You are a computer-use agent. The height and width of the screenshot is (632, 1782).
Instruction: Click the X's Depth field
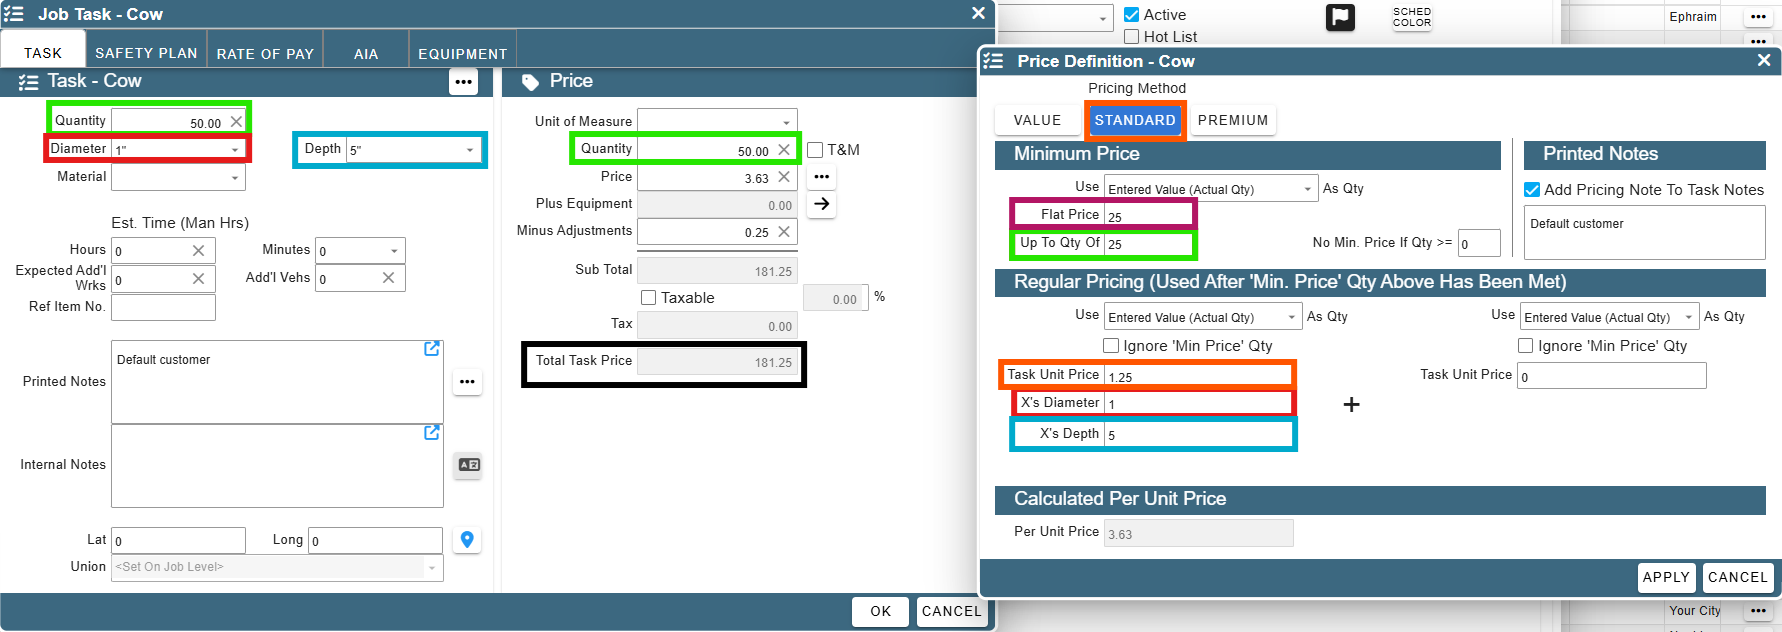[x=1198, y=434]
